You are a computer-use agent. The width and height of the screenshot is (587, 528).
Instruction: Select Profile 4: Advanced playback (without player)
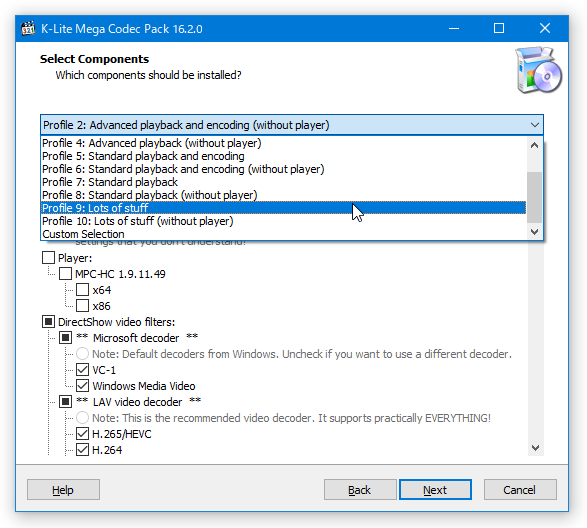pos(283,143)
